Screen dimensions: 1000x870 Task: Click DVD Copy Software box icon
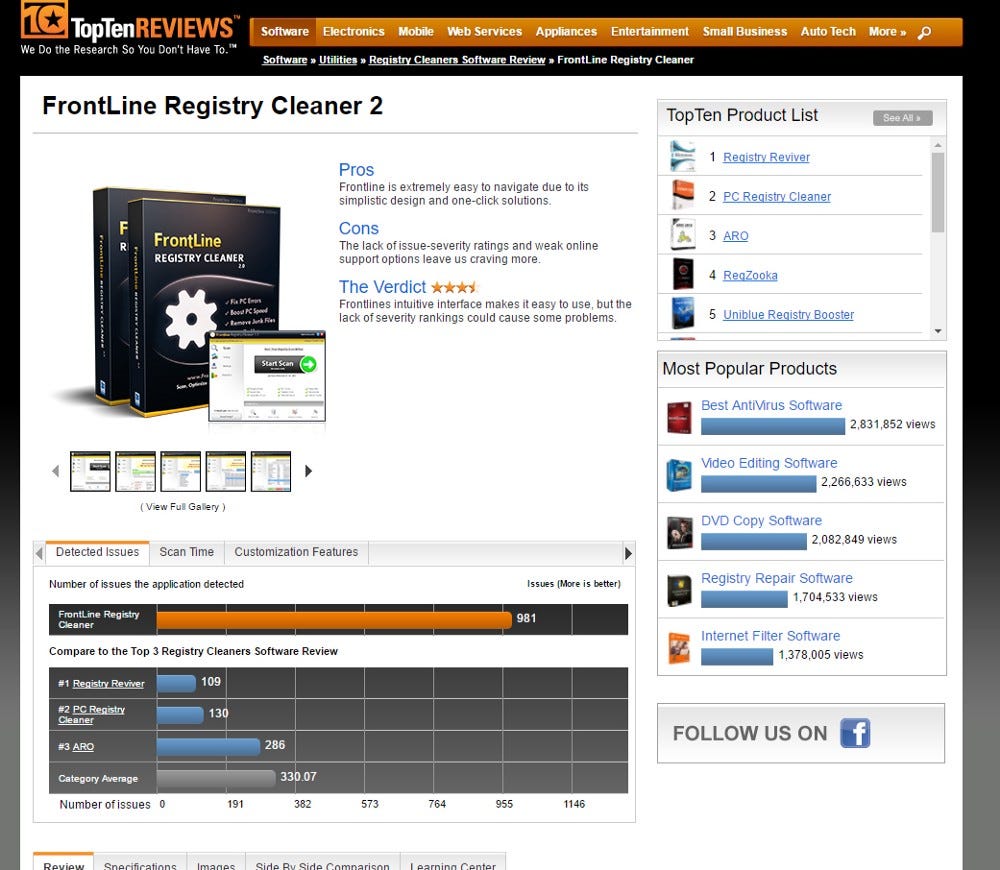(x=680, y=533)
